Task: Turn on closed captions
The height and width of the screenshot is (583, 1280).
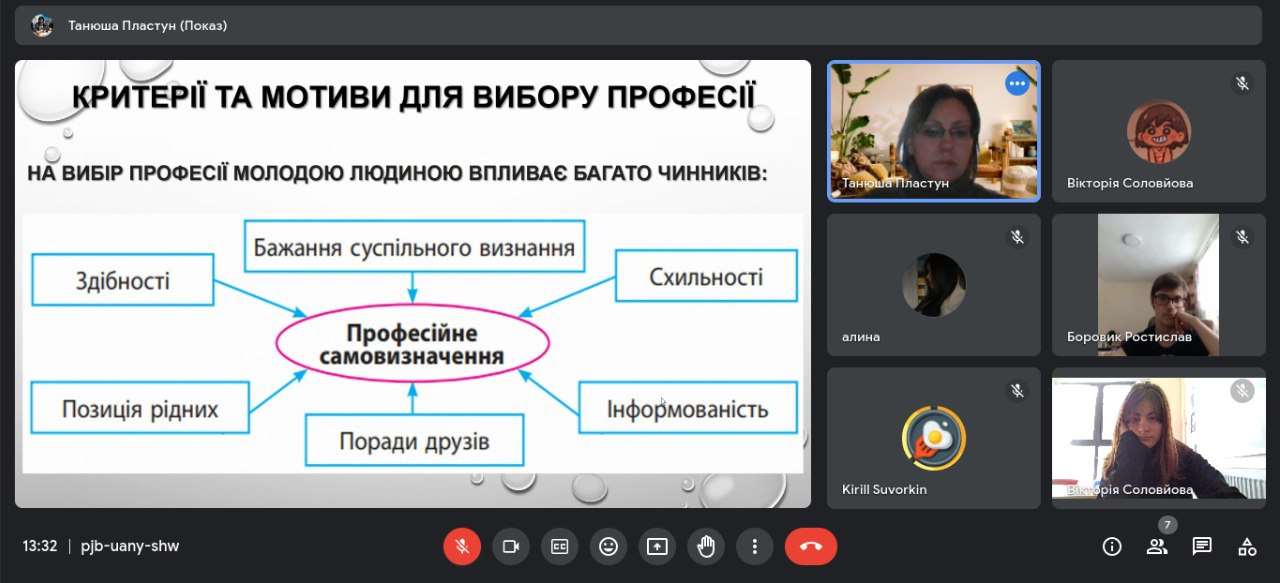Action: pos(560,546)
